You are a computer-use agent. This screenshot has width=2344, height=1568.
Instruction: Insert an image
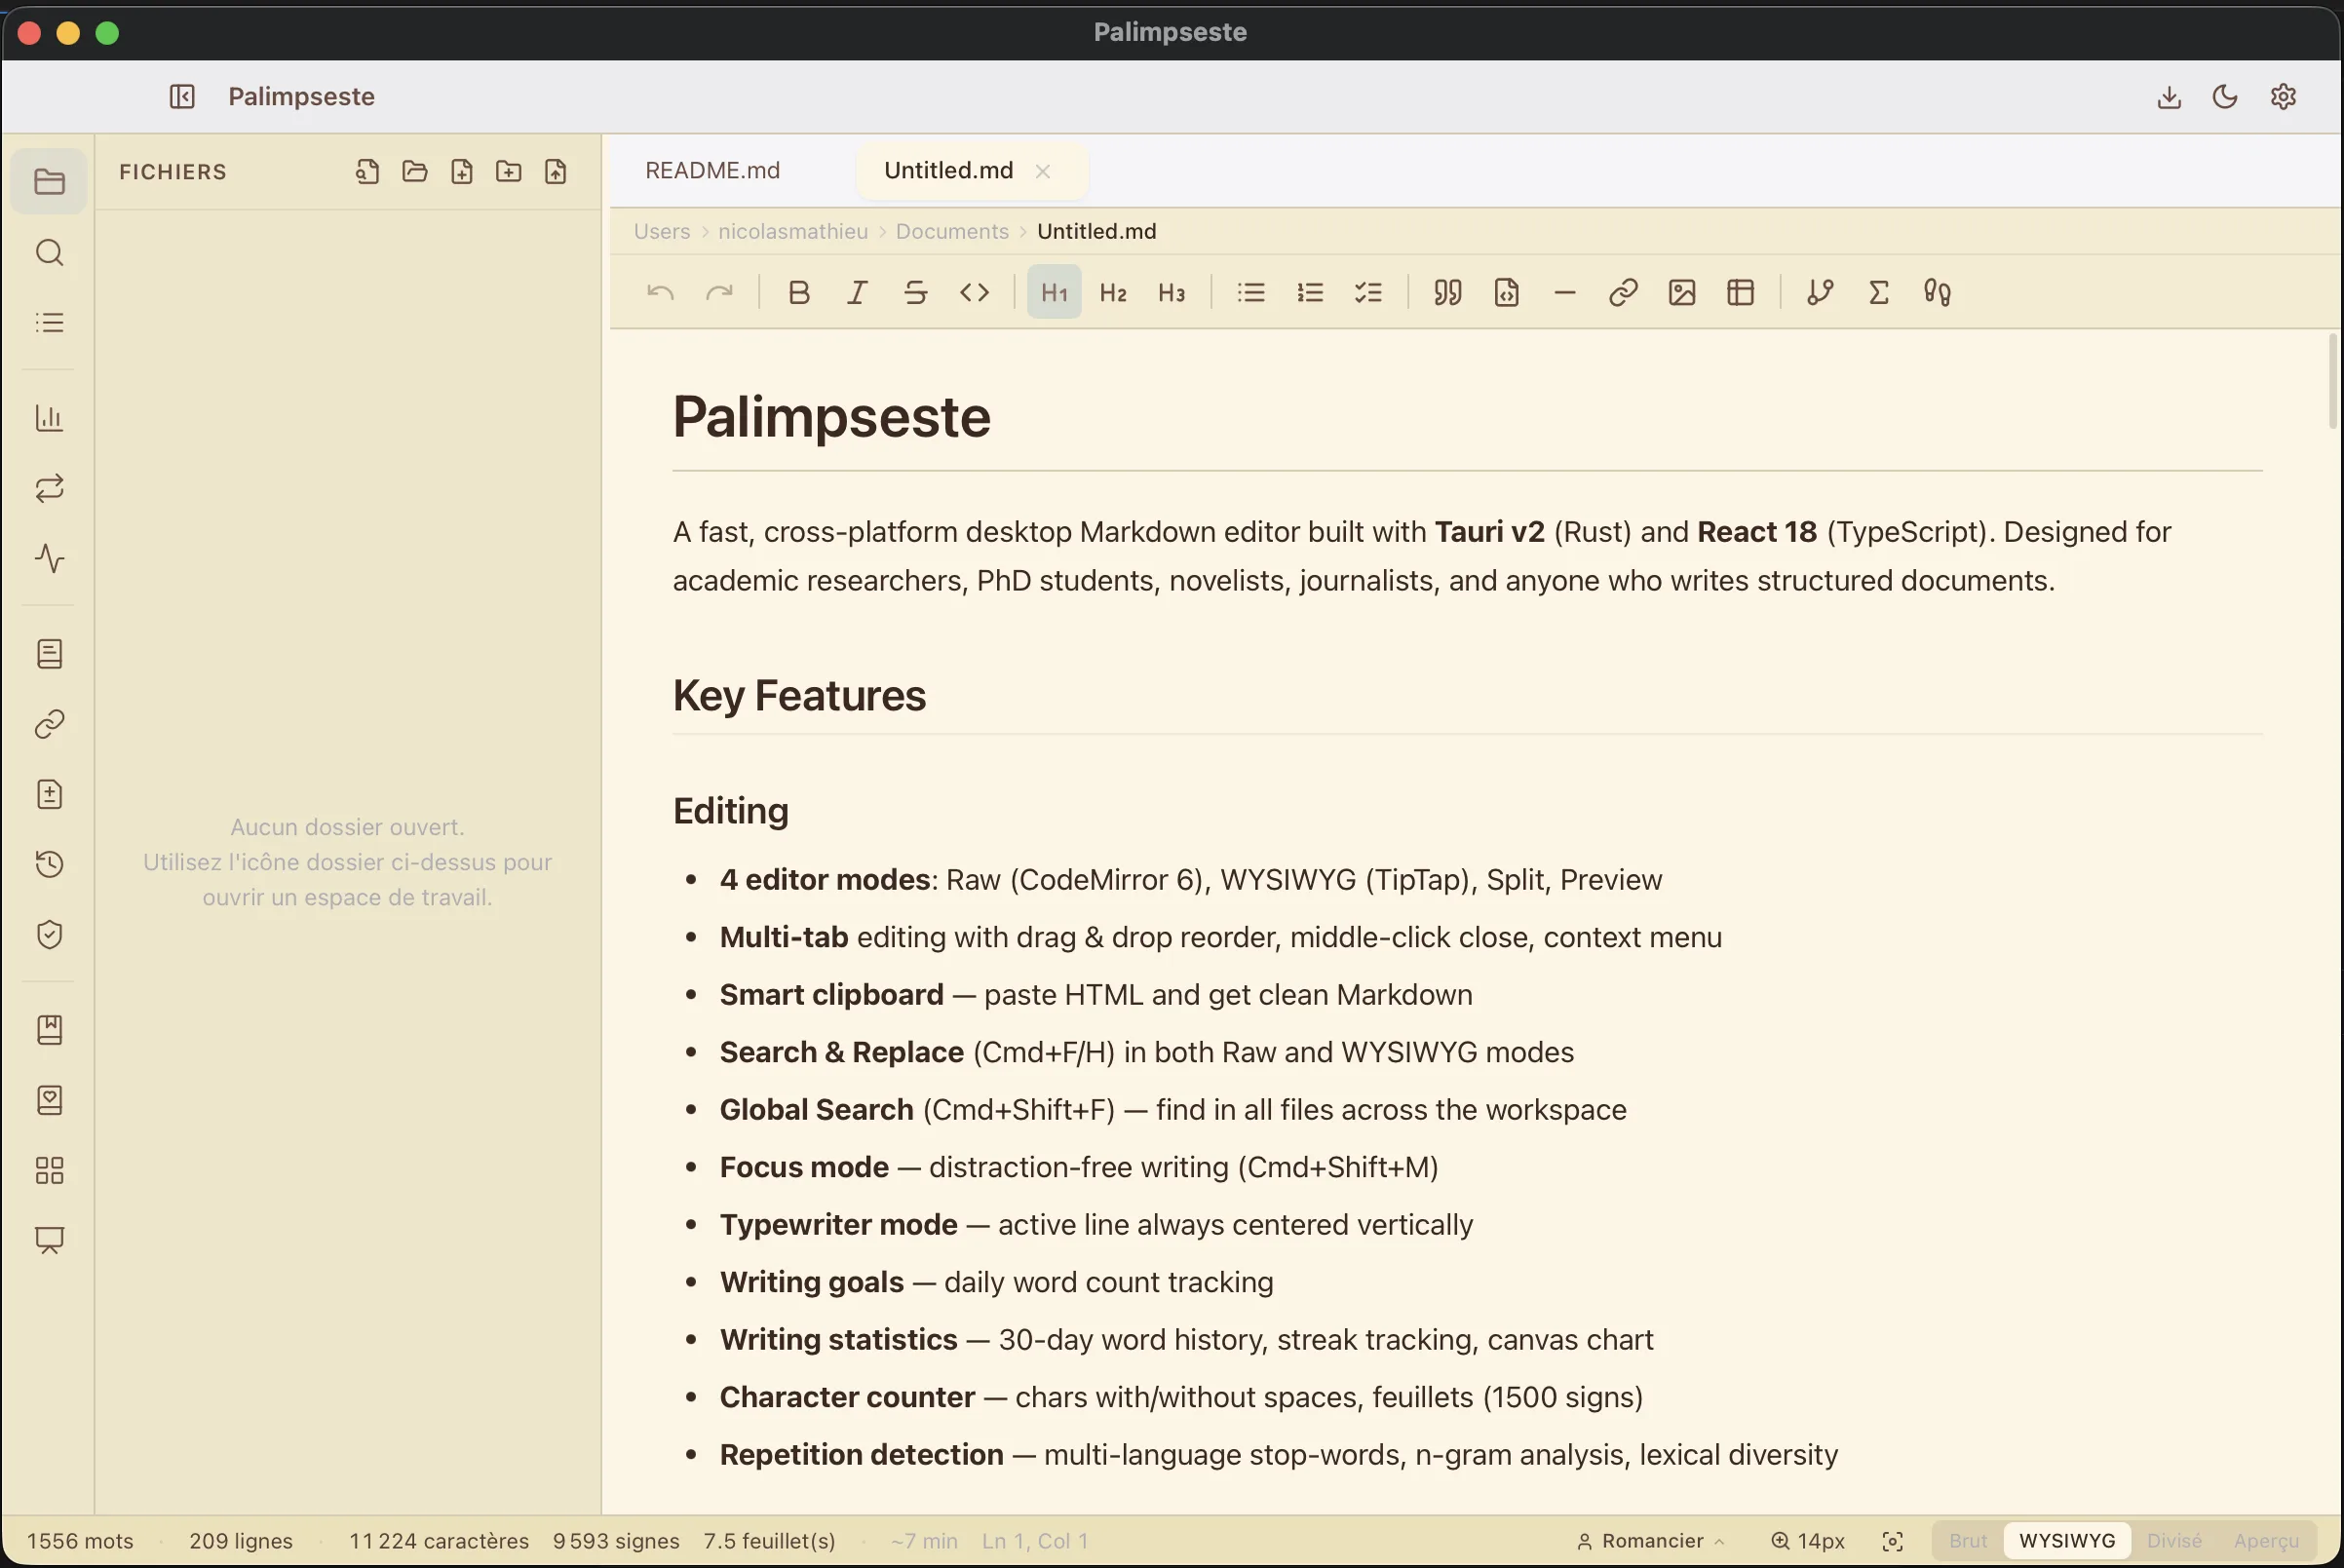point(1682,293)
